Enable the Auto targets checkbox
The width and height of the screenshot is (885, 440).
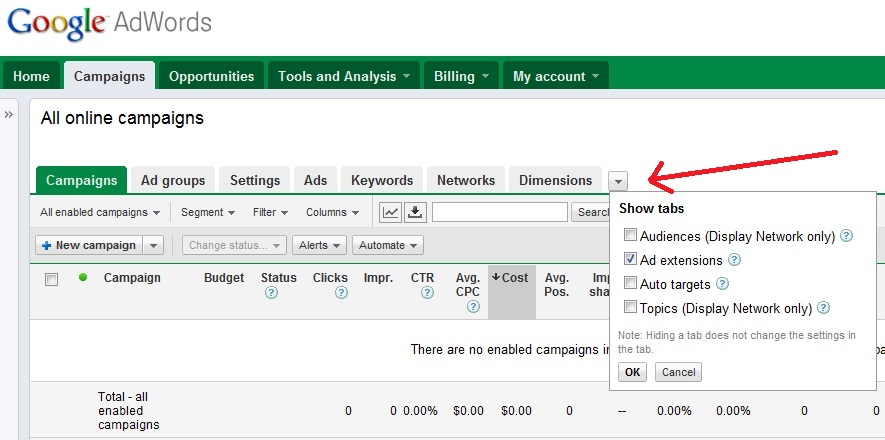click(630, 283)
